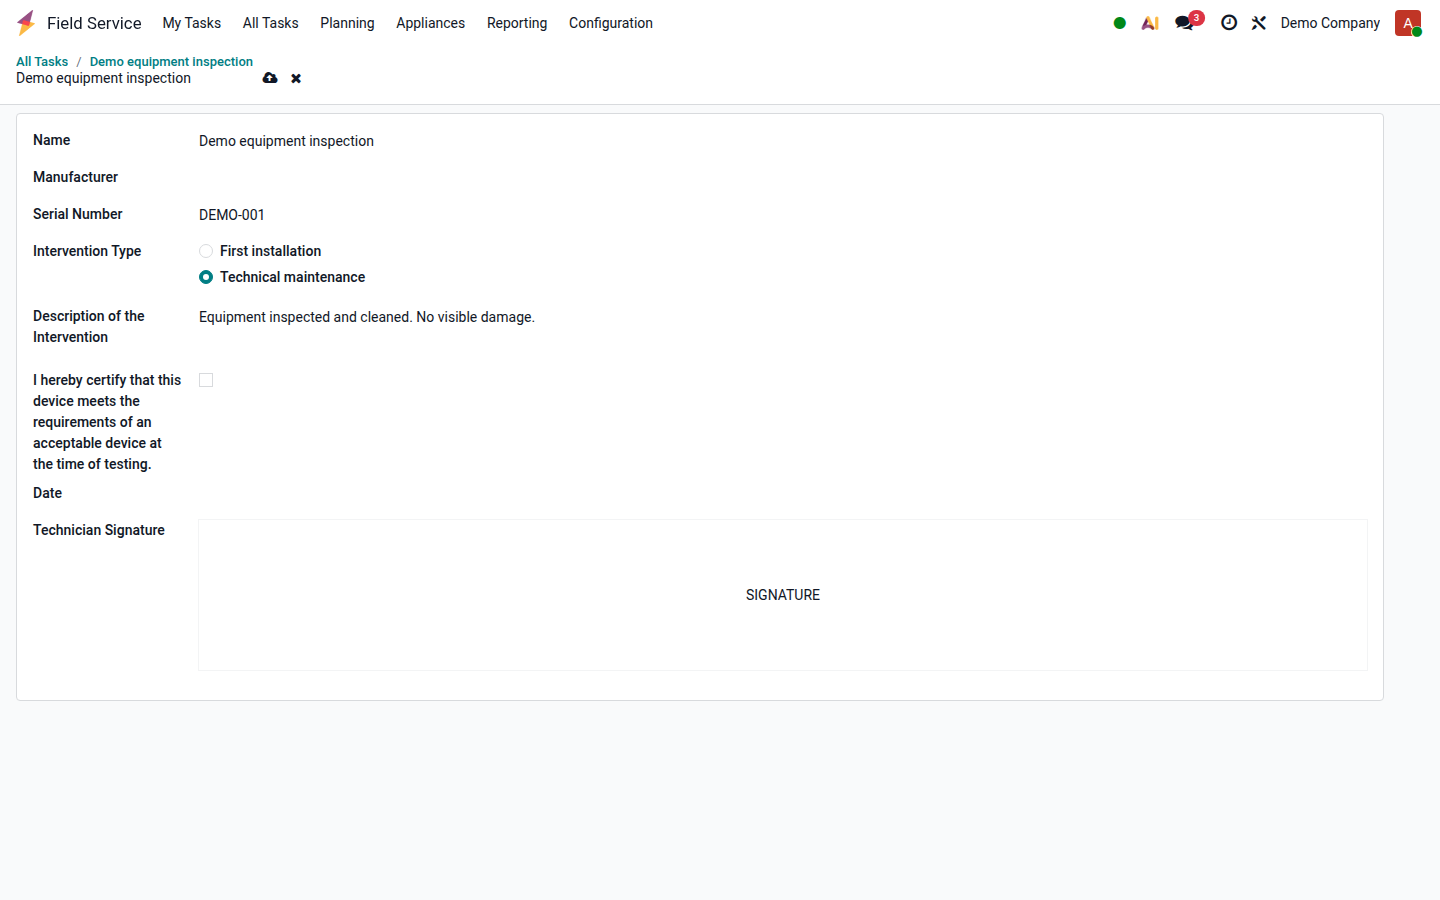Click the Field Service app title
This screenshot has height=900, width=1440.
(x=94, y=23)
